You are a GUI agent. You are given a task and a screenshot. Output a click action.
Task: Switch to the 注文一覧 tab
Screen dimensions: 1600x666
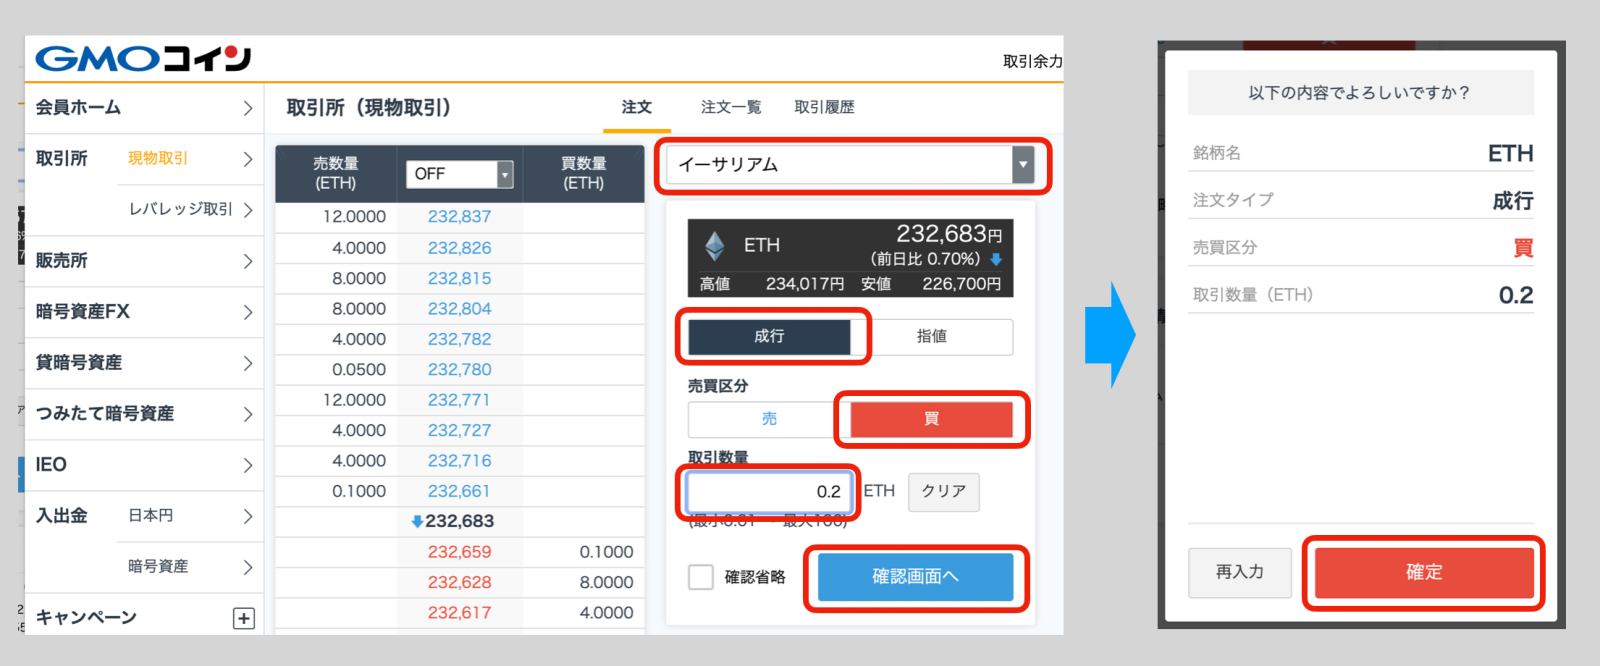coord(731,107)
